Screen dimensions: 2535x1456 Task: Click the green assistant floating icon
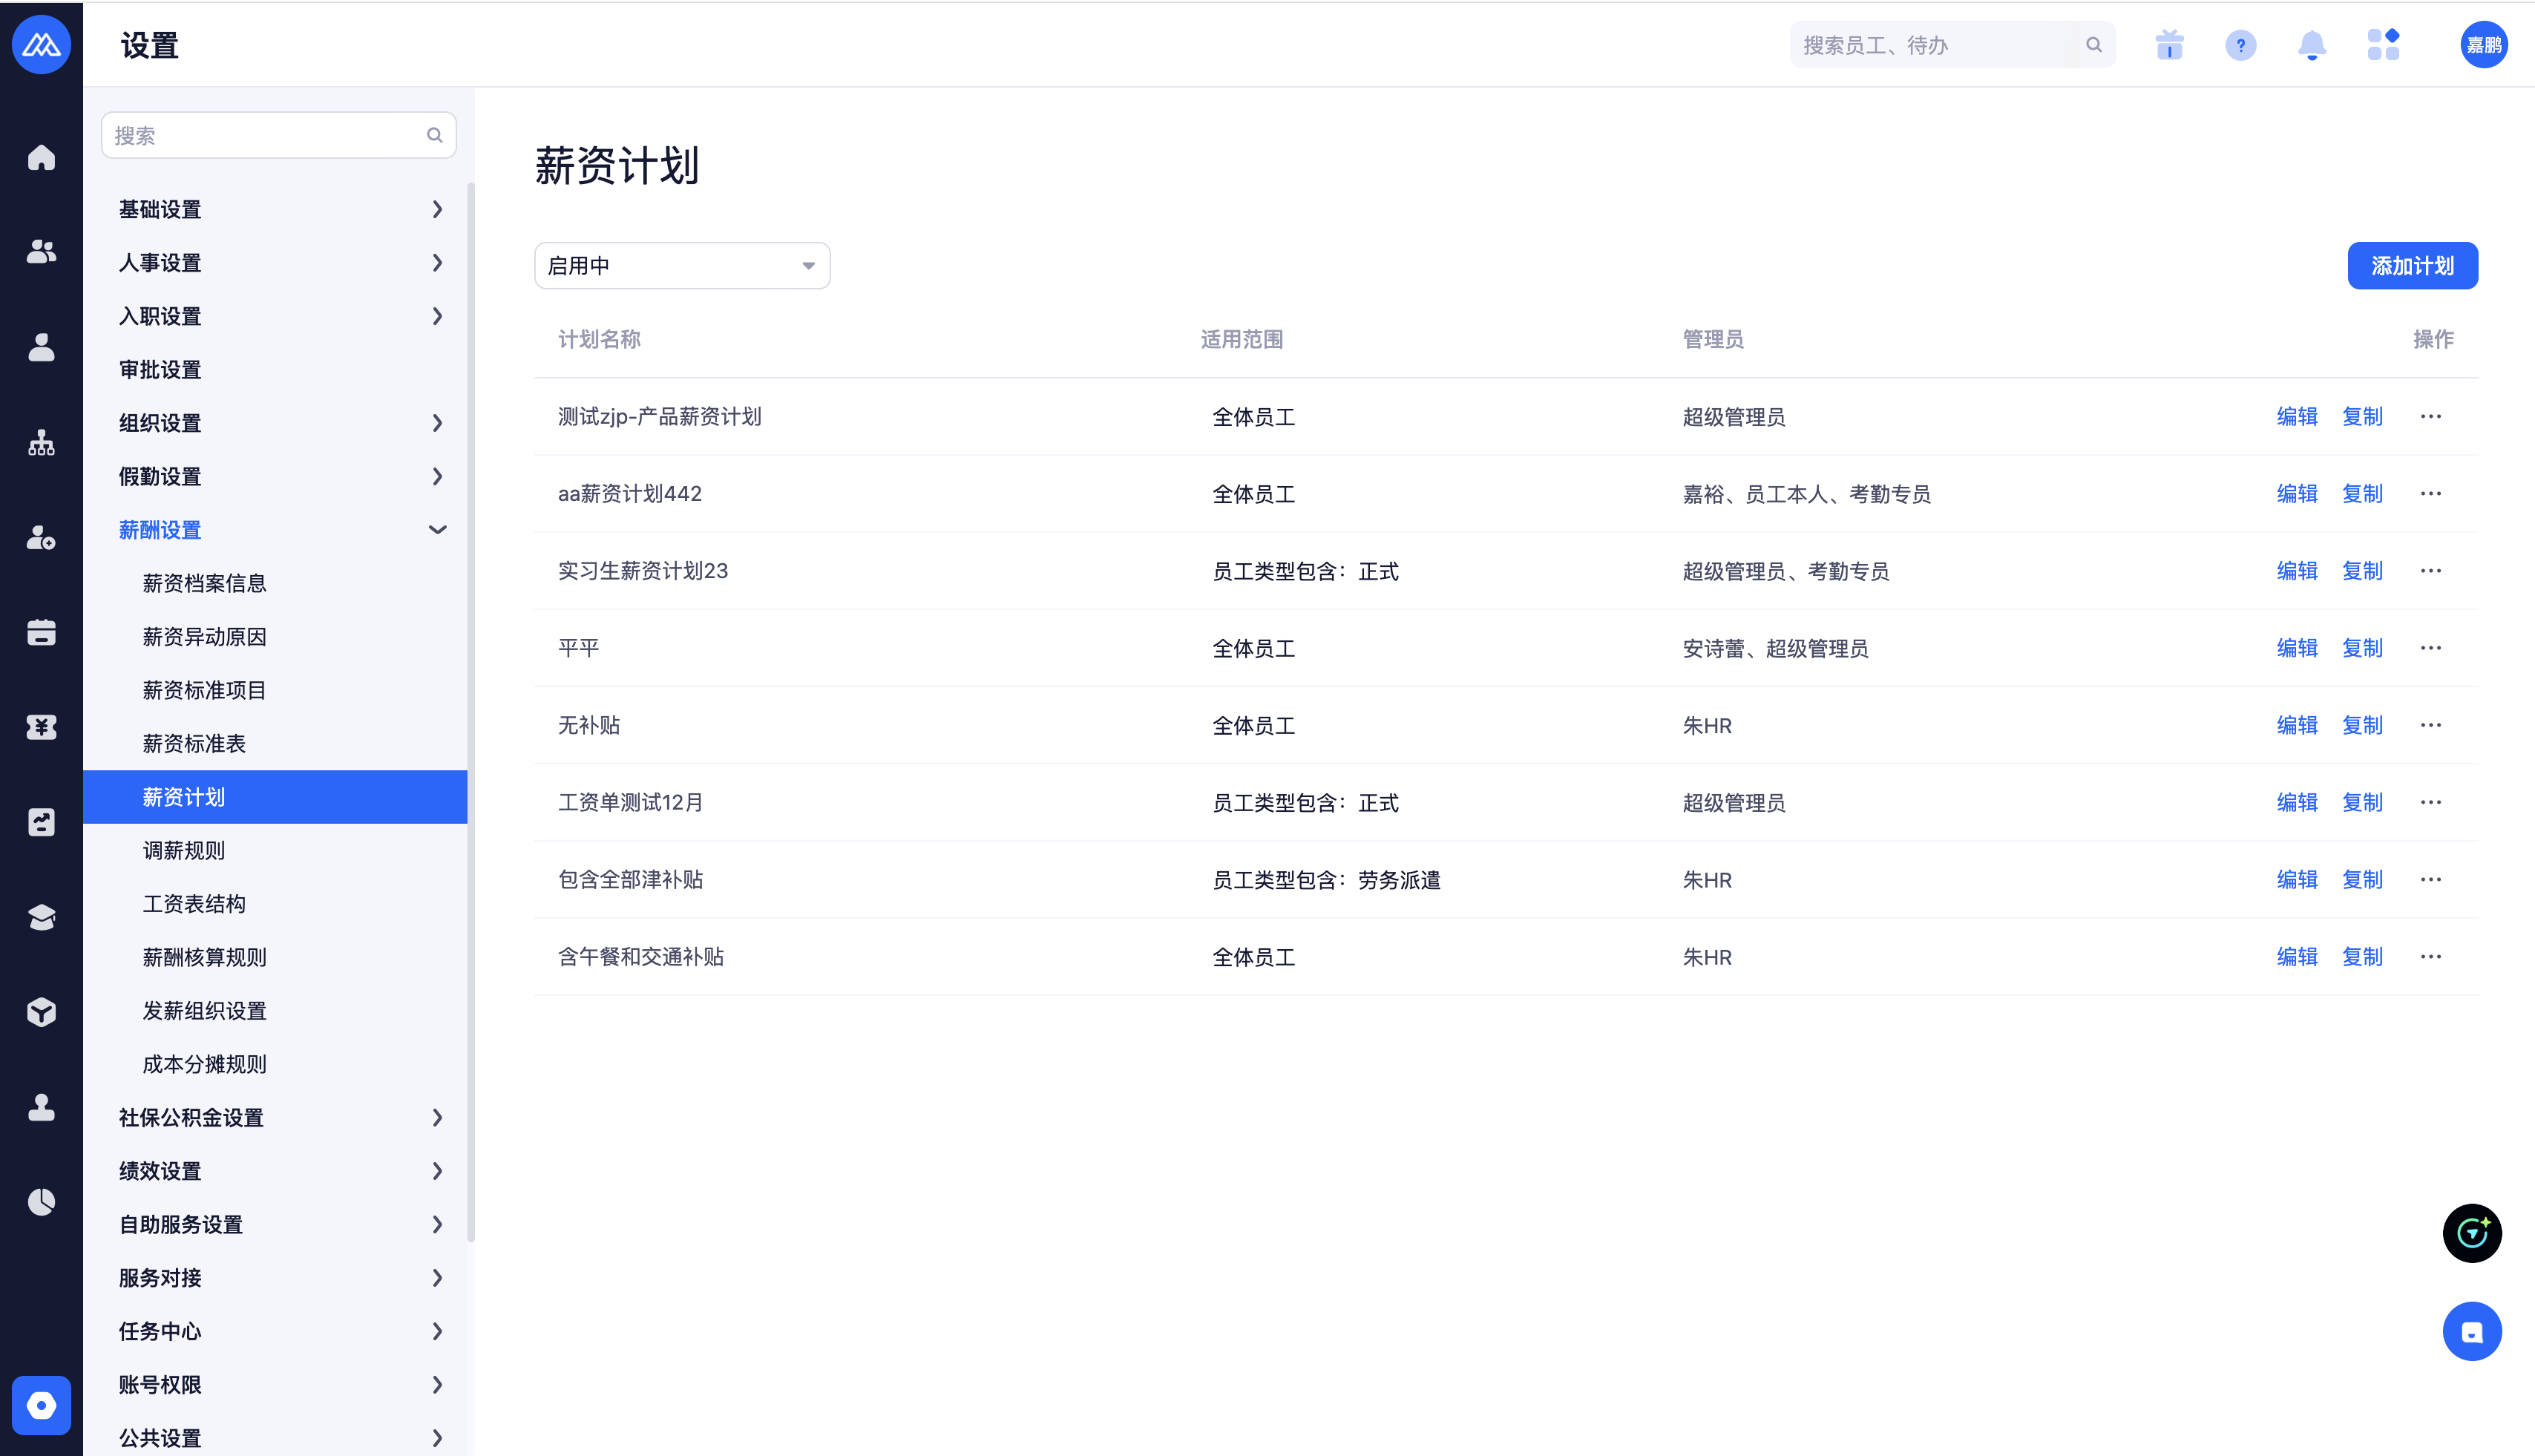click(x=2472, y=1233)
